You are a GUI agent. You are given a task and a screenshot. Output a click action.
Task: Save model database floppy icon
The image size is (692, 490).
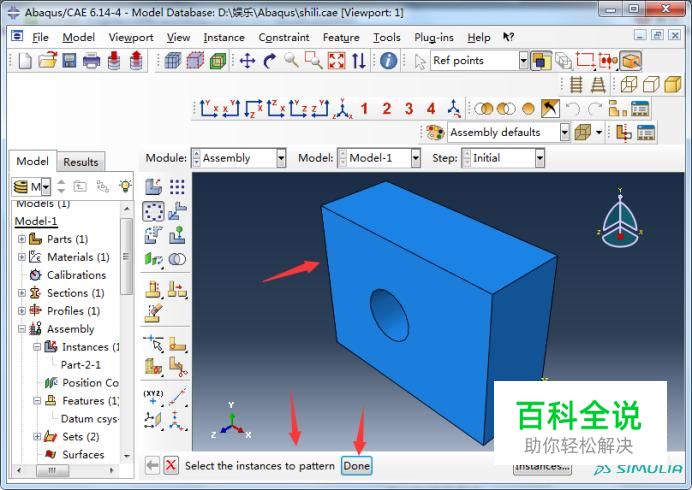(x=69, y=60)
